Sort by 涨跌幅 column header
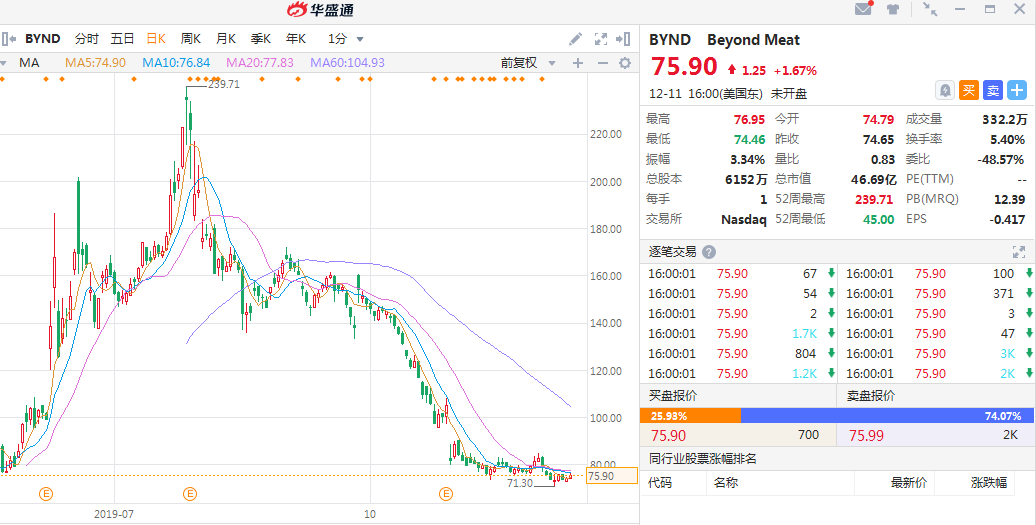 (x=989, y=483)
